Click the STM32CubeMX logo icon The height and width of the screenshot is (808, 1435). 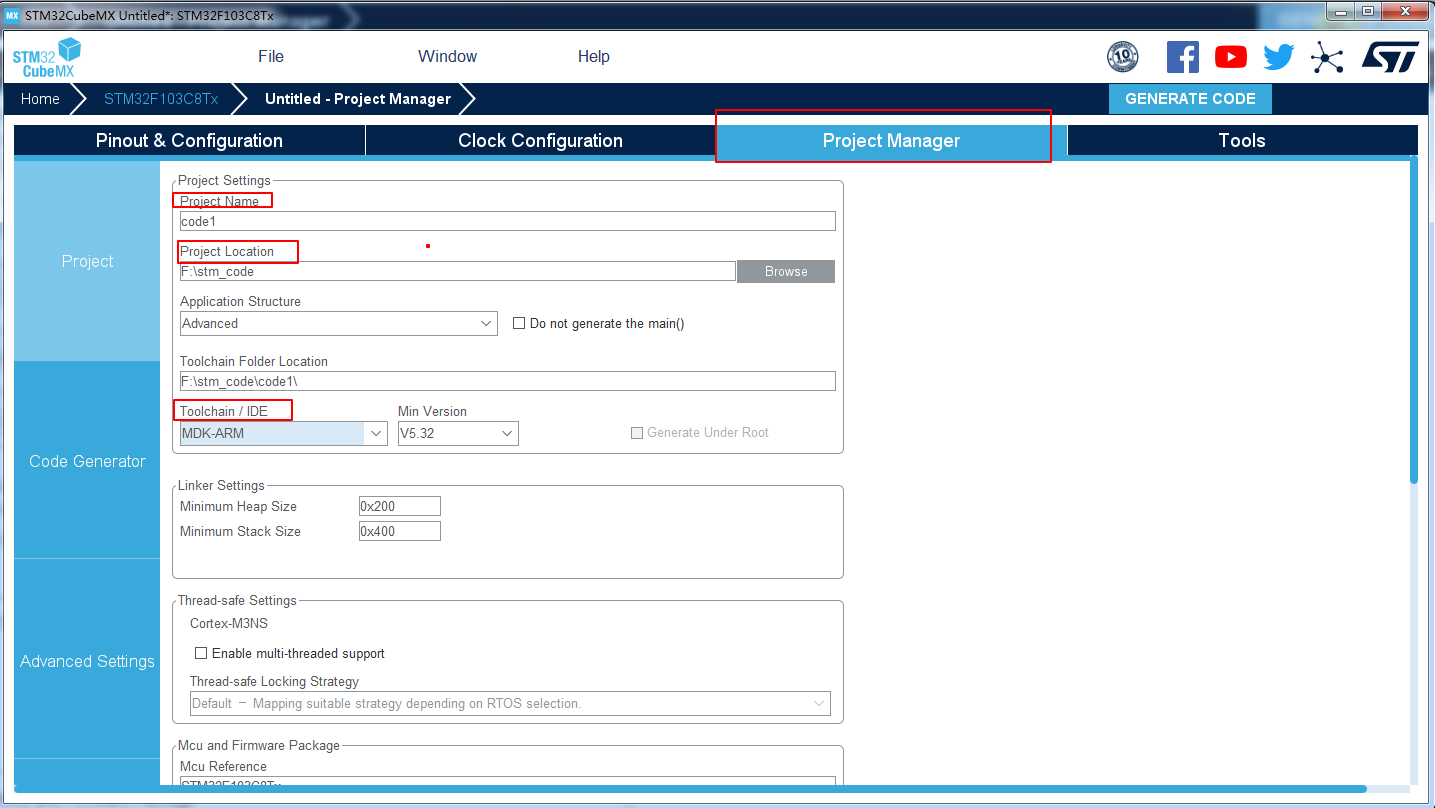47,57
